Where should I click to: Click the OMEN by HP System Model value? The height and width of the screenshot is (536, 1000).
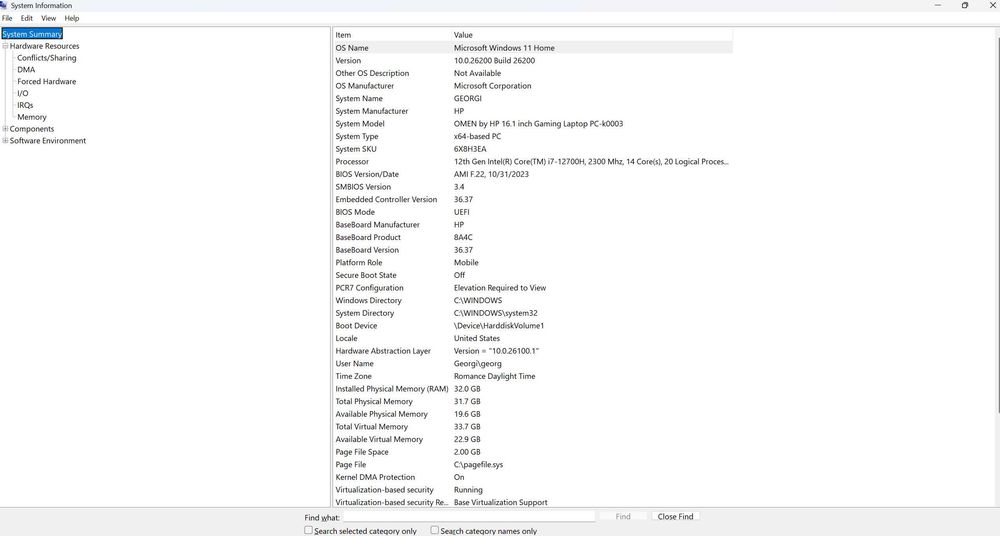pos(538,124)
